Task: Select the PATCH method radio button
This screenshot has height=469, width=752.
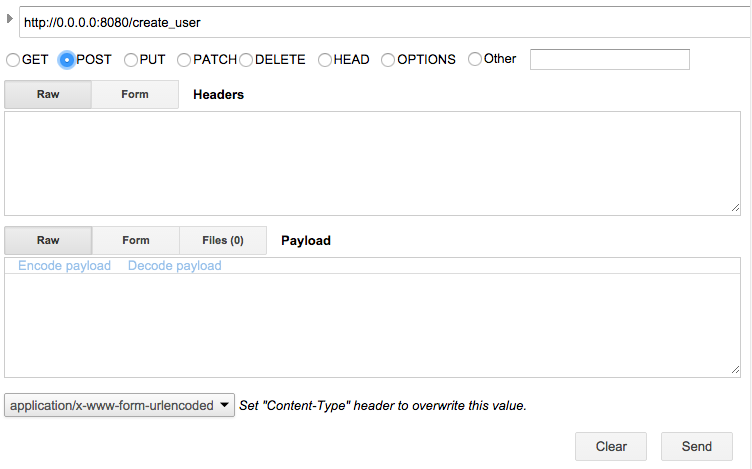Action: click(184, 60)
